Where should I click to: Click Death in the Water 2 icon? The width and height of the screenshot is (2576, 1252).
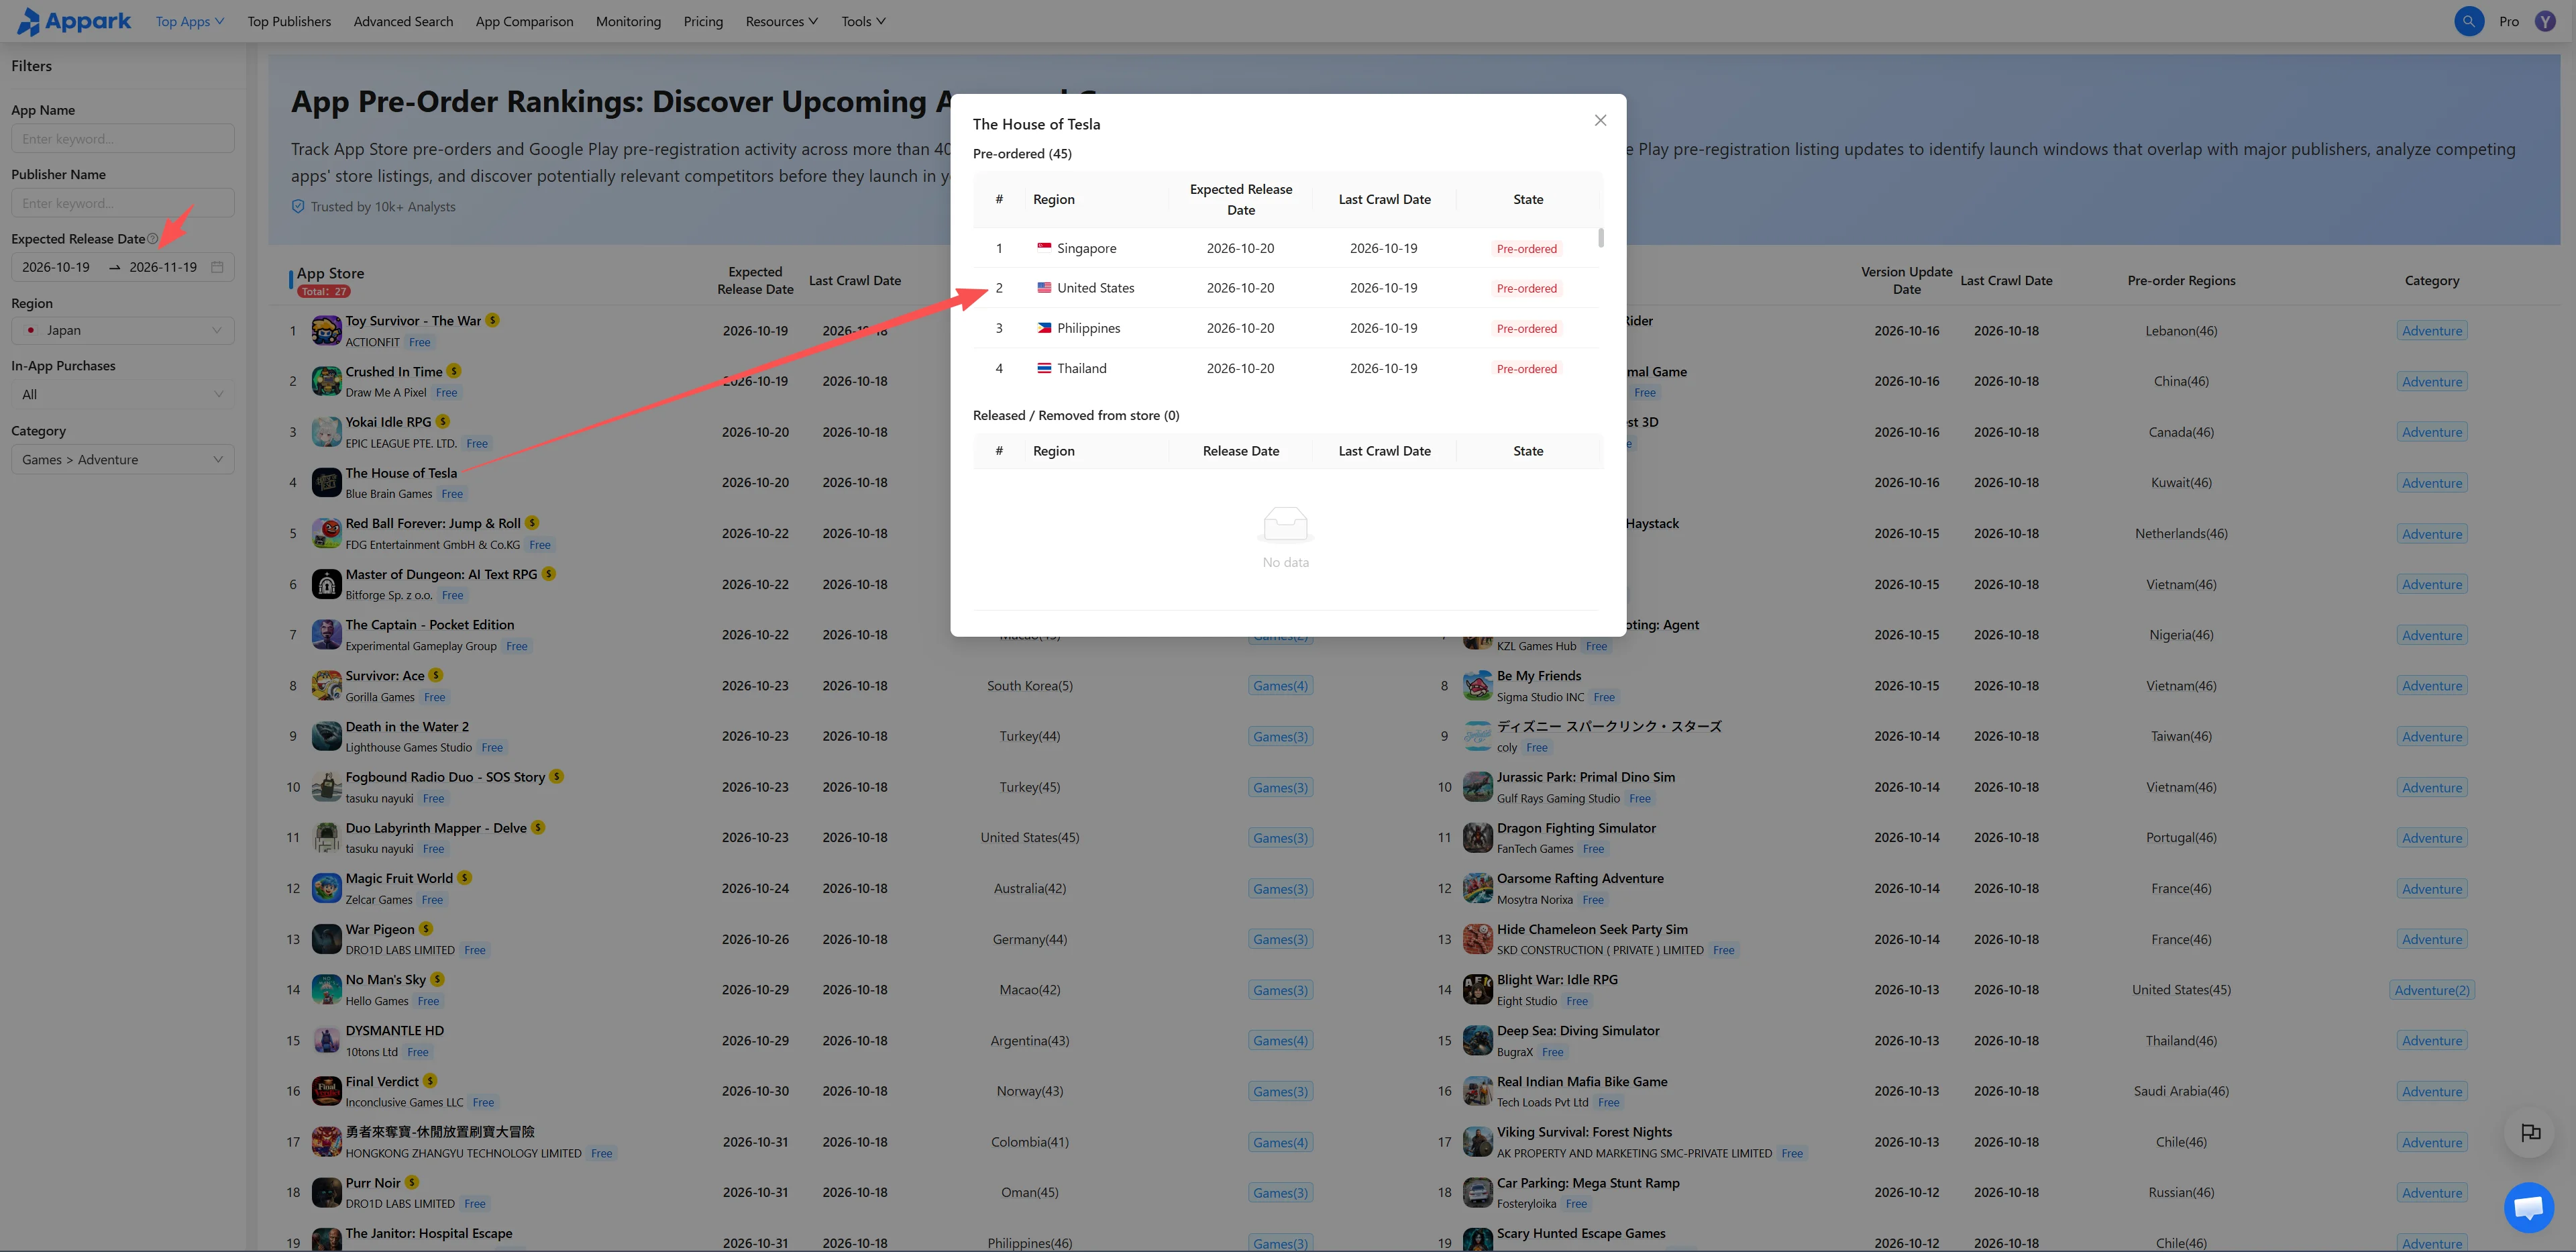[326, 736]
